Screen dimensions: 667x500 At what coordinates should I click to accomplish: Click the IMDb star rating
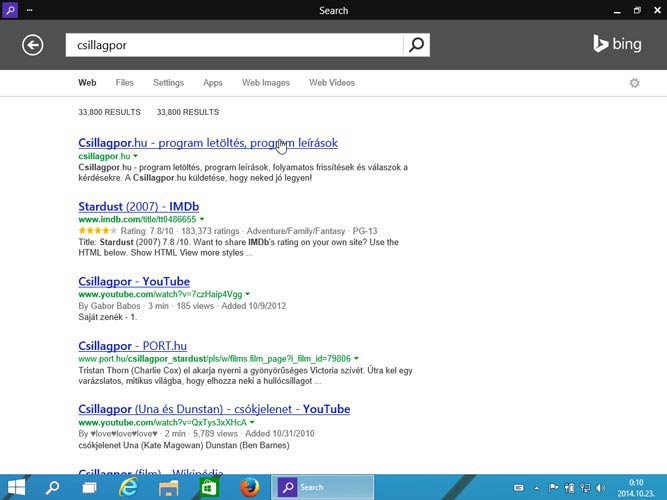pyautogui.click(x=97, y=231)
